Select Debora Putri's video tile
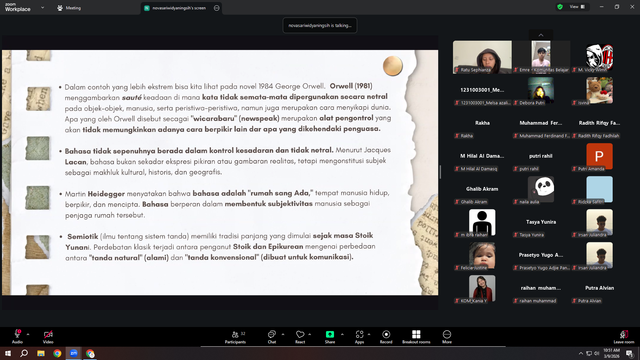The image size is (640, 360). (x=541, y=90)
